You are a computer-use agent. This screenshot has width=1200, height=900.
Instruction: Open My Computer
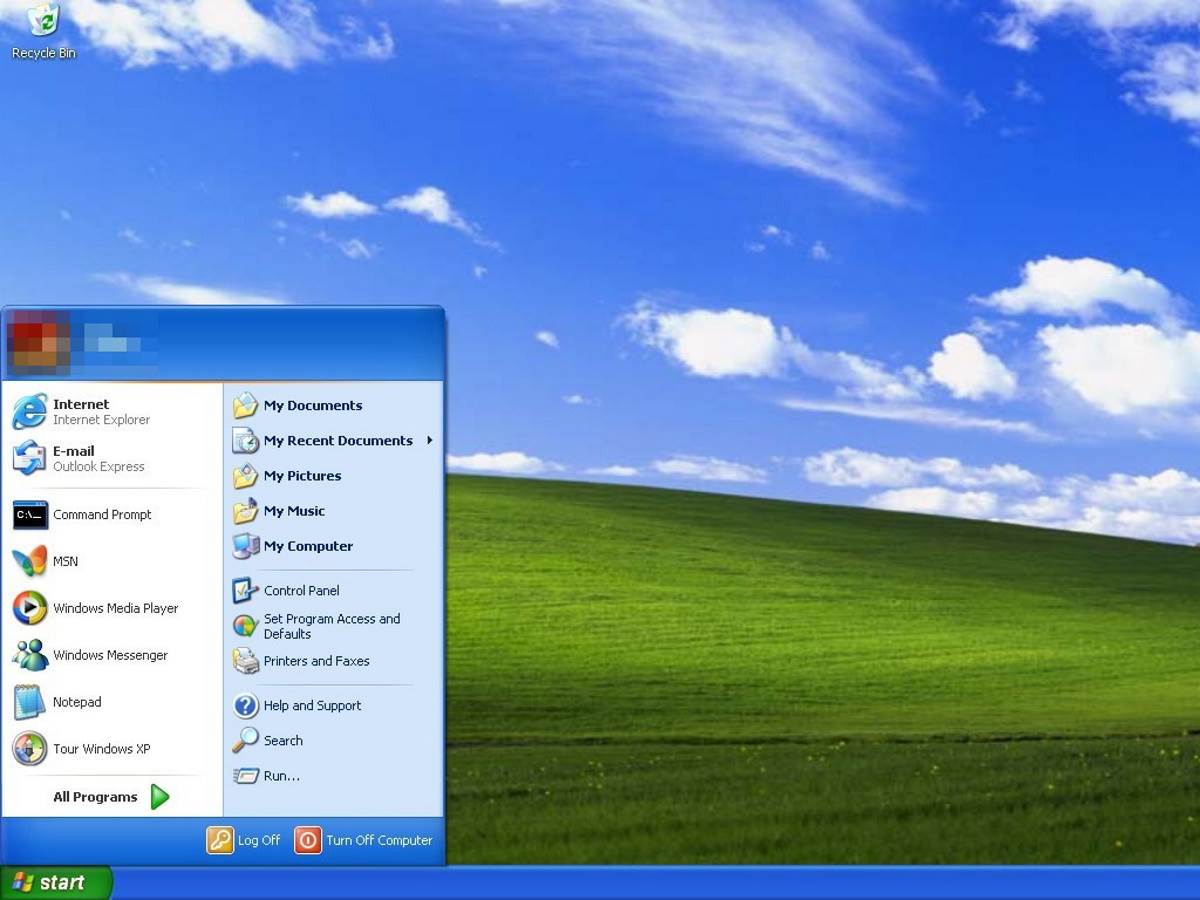coord(307,546)
